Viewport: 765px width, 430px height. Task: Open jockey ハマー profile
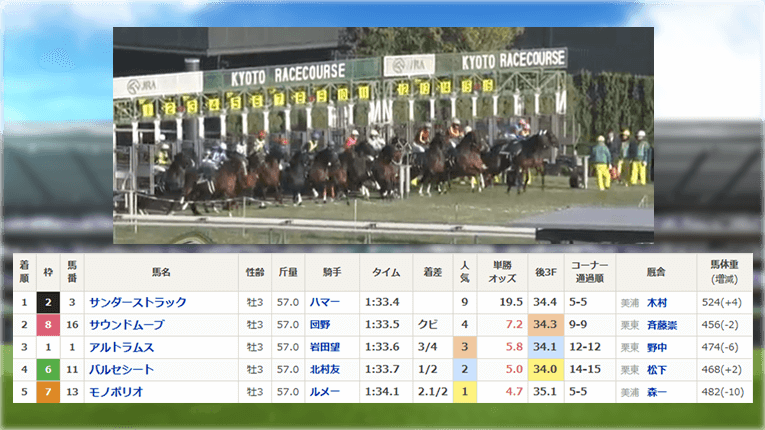coord(325,302)
